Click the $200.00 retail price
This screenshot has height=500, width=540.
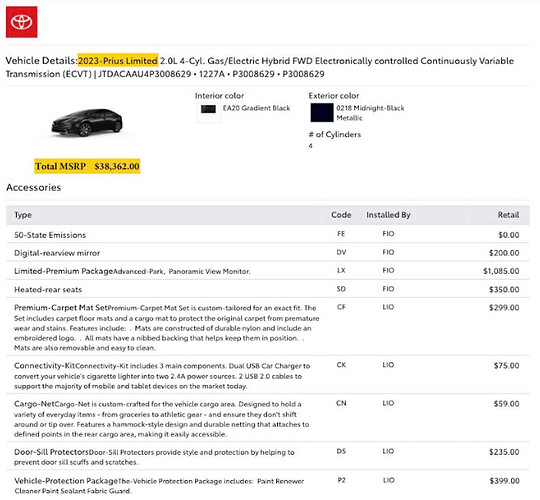(x=504, y=253)
